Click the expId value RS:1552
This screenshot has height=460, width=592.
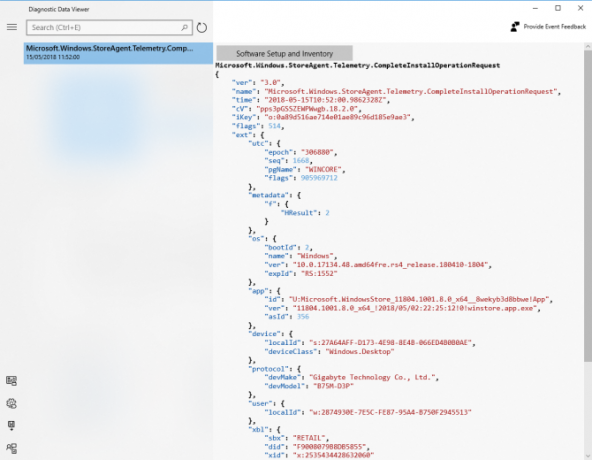pyautogui.click(x=319, y=274)
